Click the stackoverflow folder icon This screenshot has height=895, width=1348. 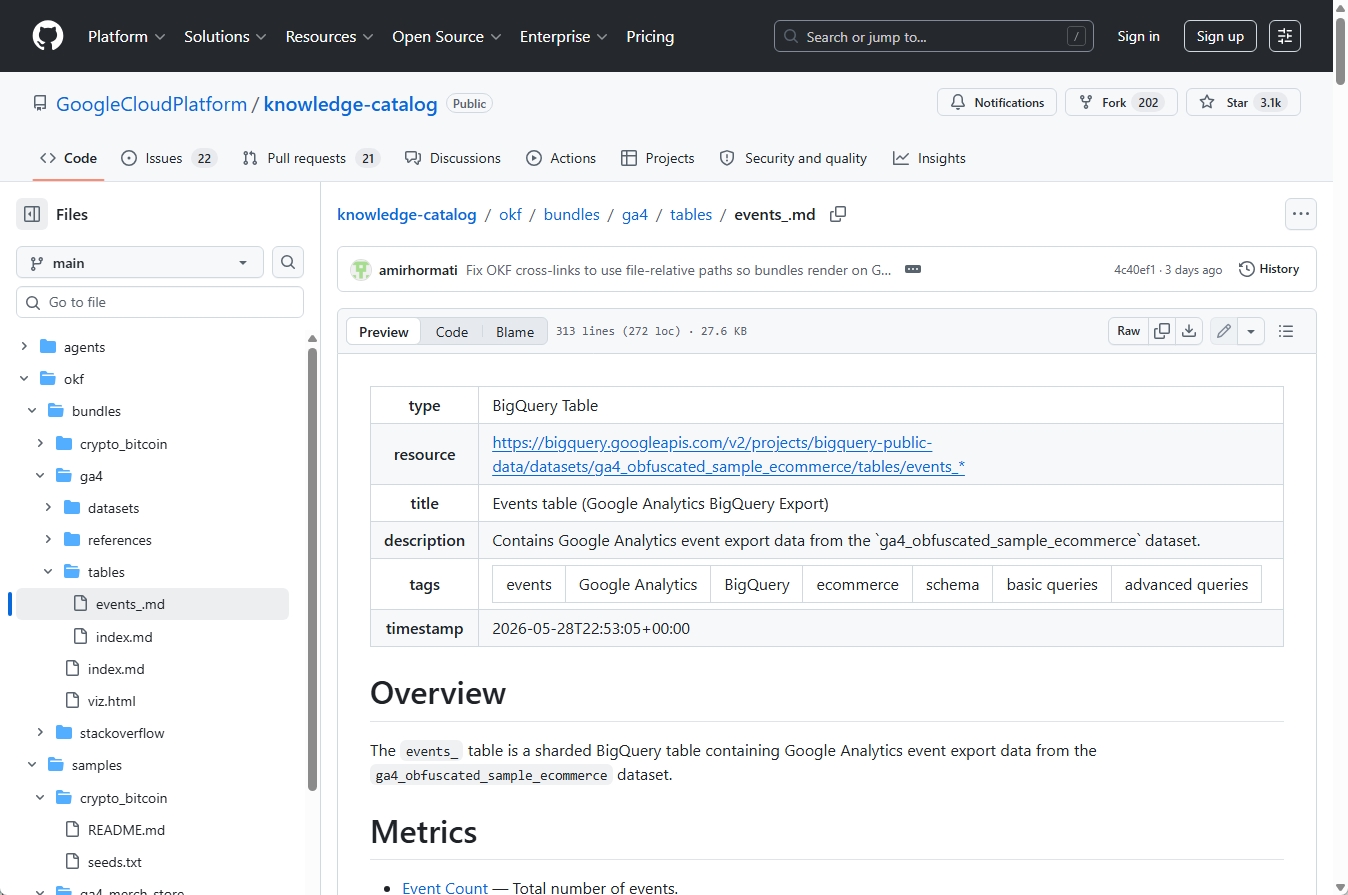coord(64,733)
